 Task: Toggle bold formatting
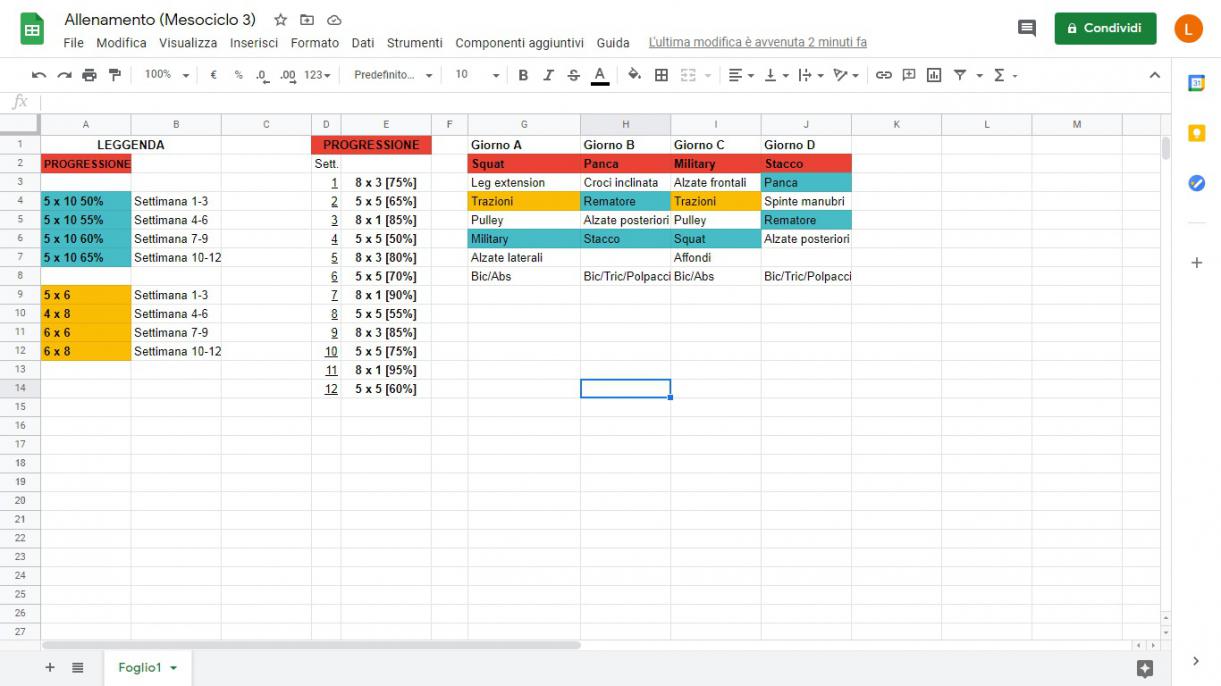click(x=522, y=75)
